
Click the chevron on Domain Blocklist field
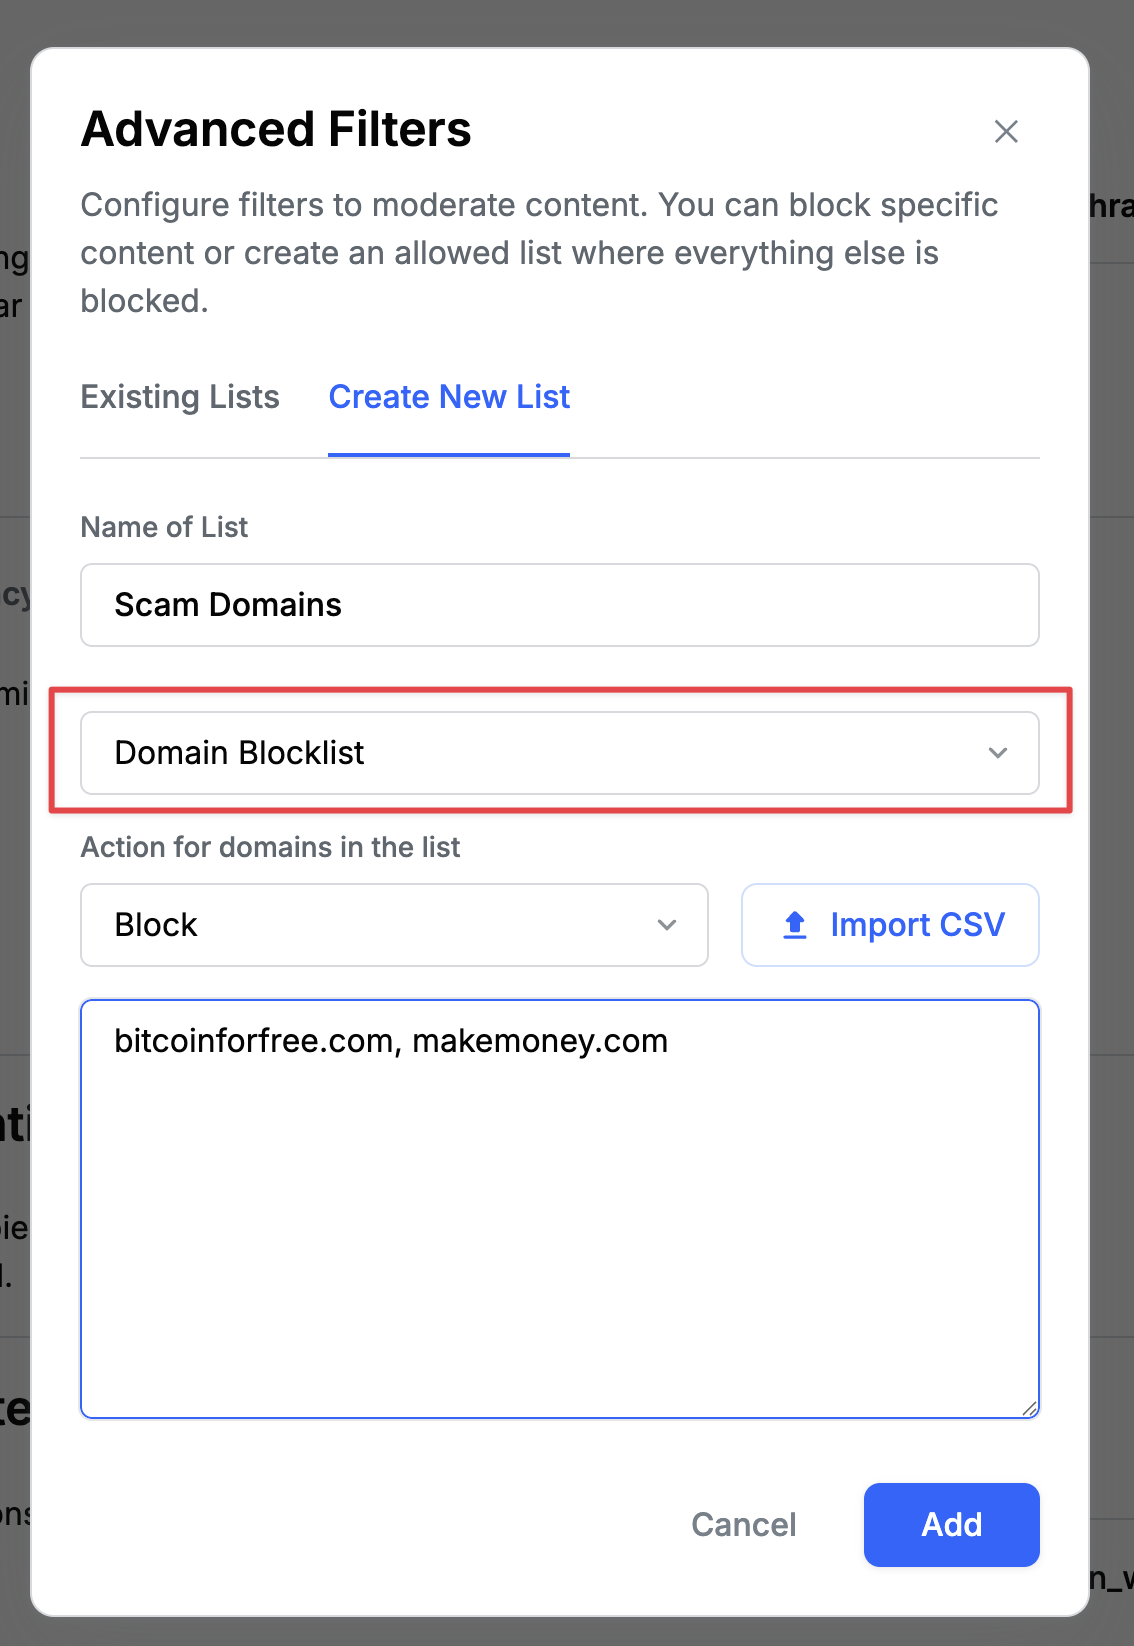[998, 753]
